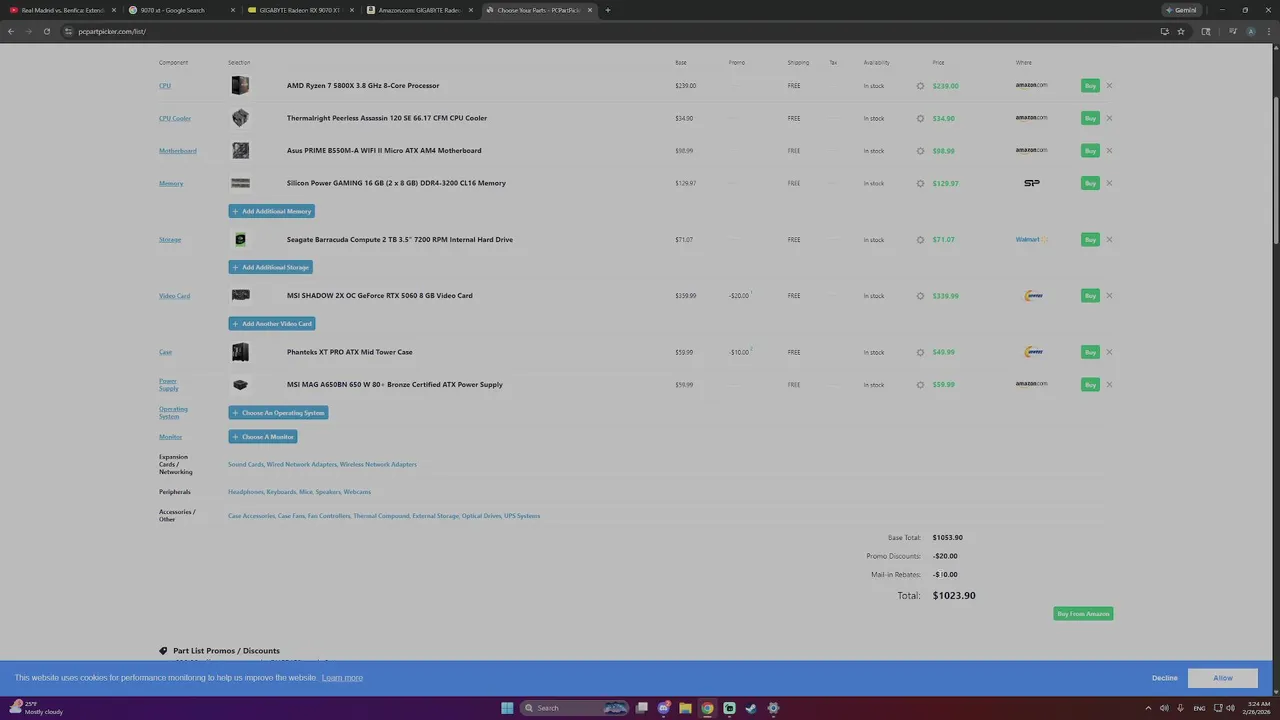The image size is (1280, 720).
Task: Click Add Additional Storage button
Action: [271, 267]
